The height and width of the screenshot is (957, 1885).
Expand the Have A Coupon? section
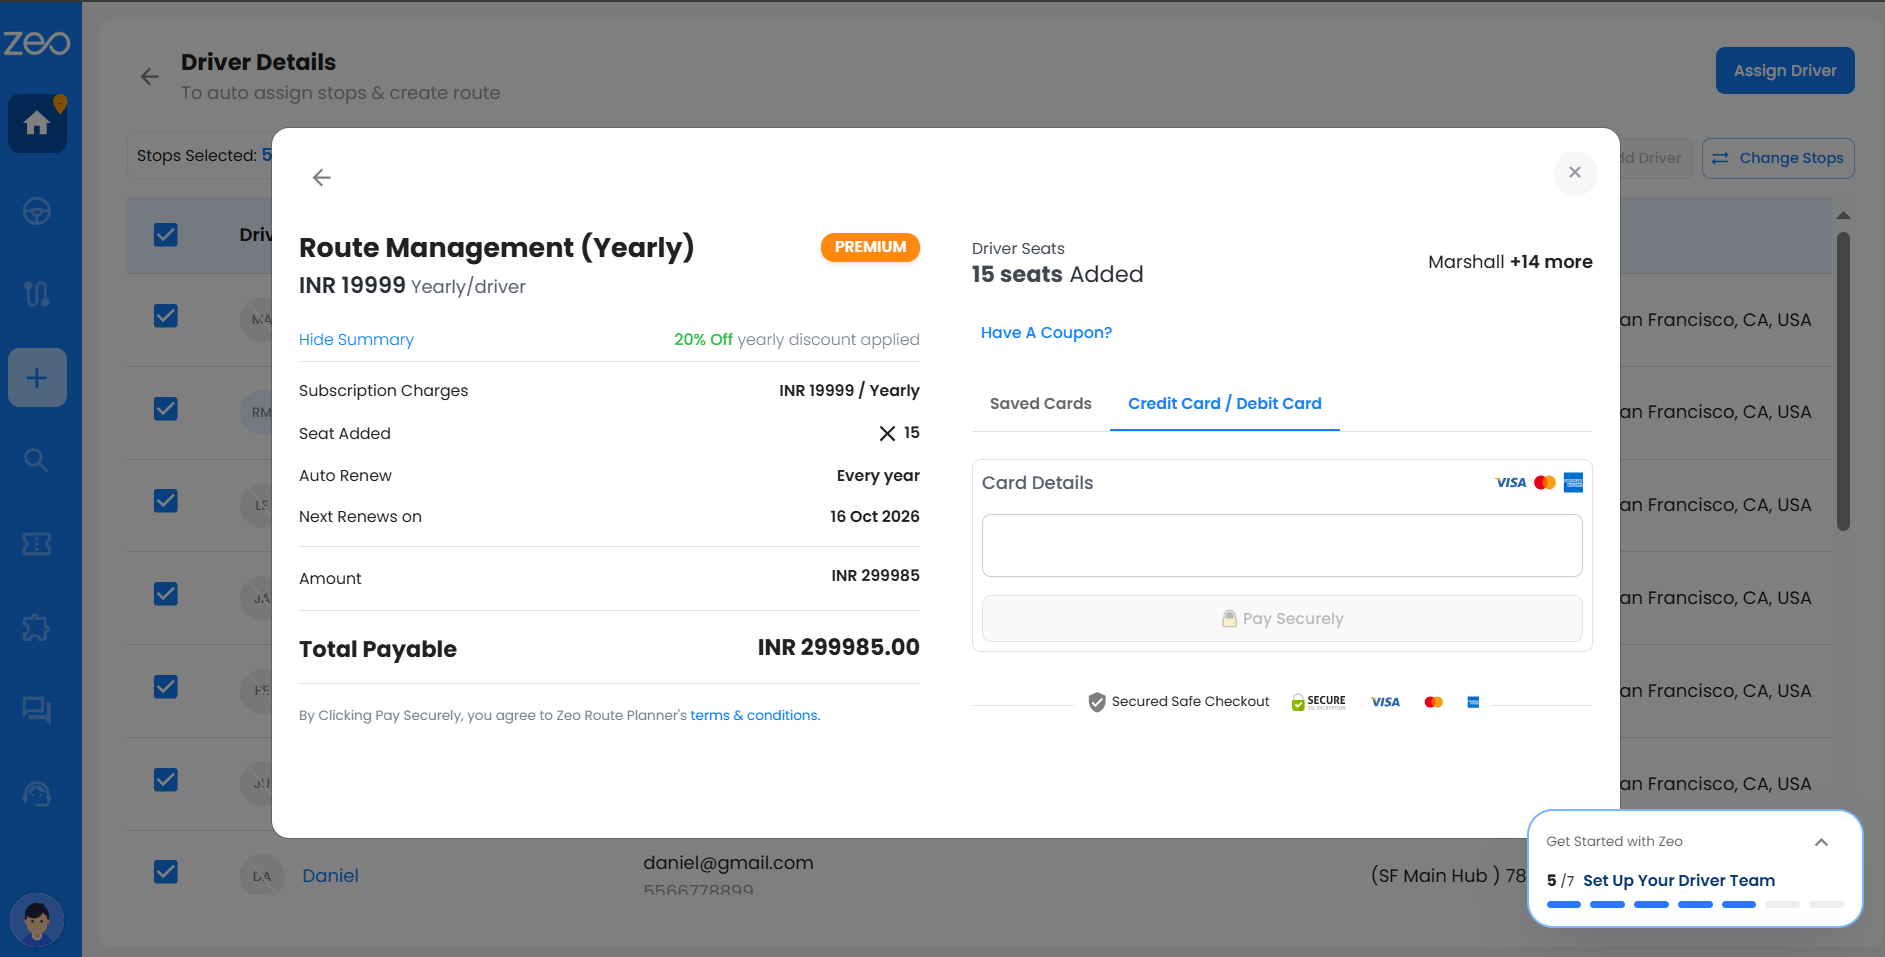tap(1046, 333)
